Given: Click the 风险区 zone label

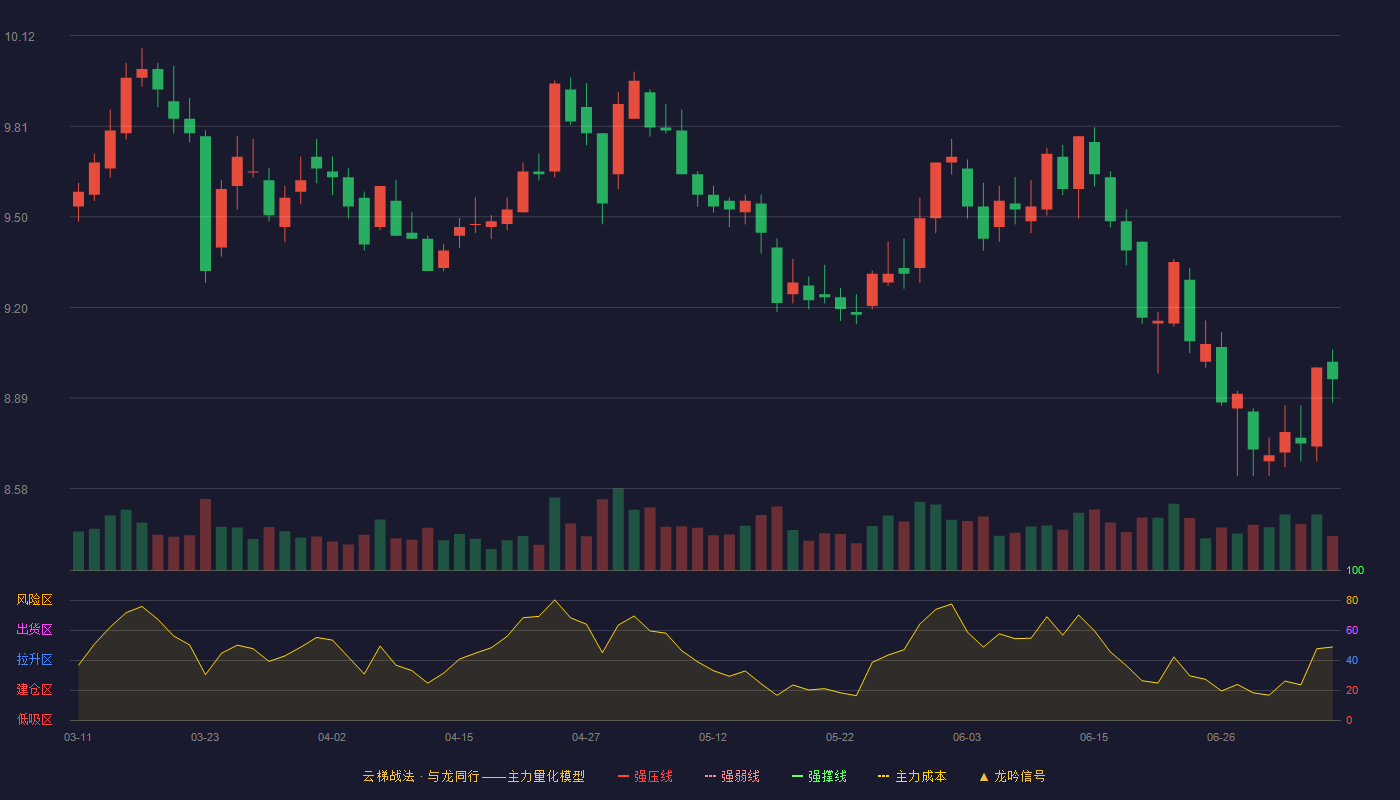Looking at the screenshot, I should point(34,600).
